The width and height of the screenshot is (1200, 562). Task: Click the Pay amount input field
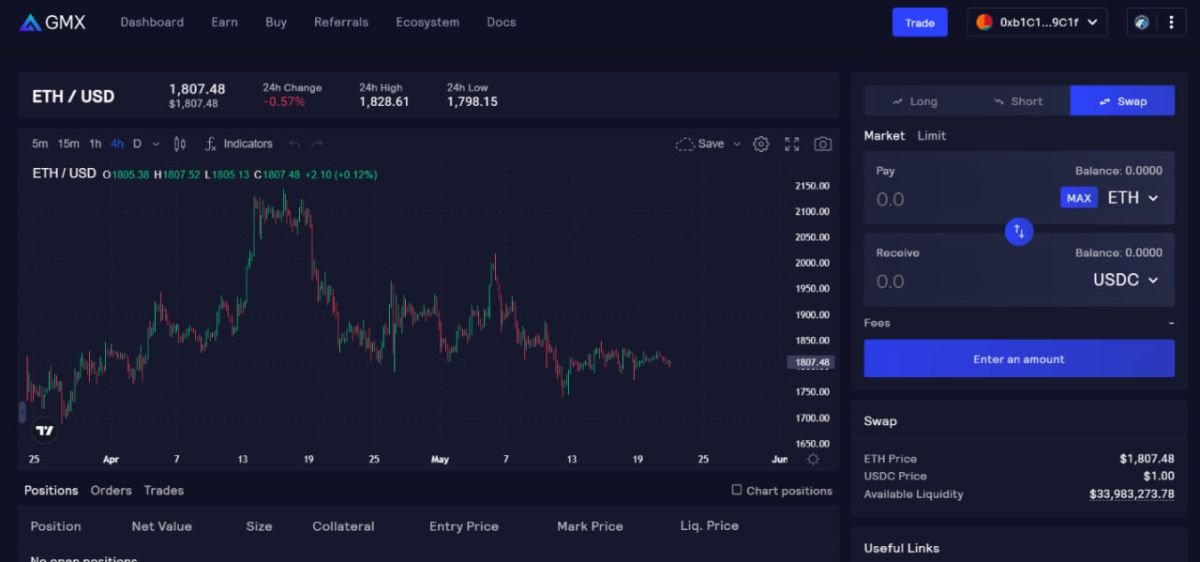960,199
